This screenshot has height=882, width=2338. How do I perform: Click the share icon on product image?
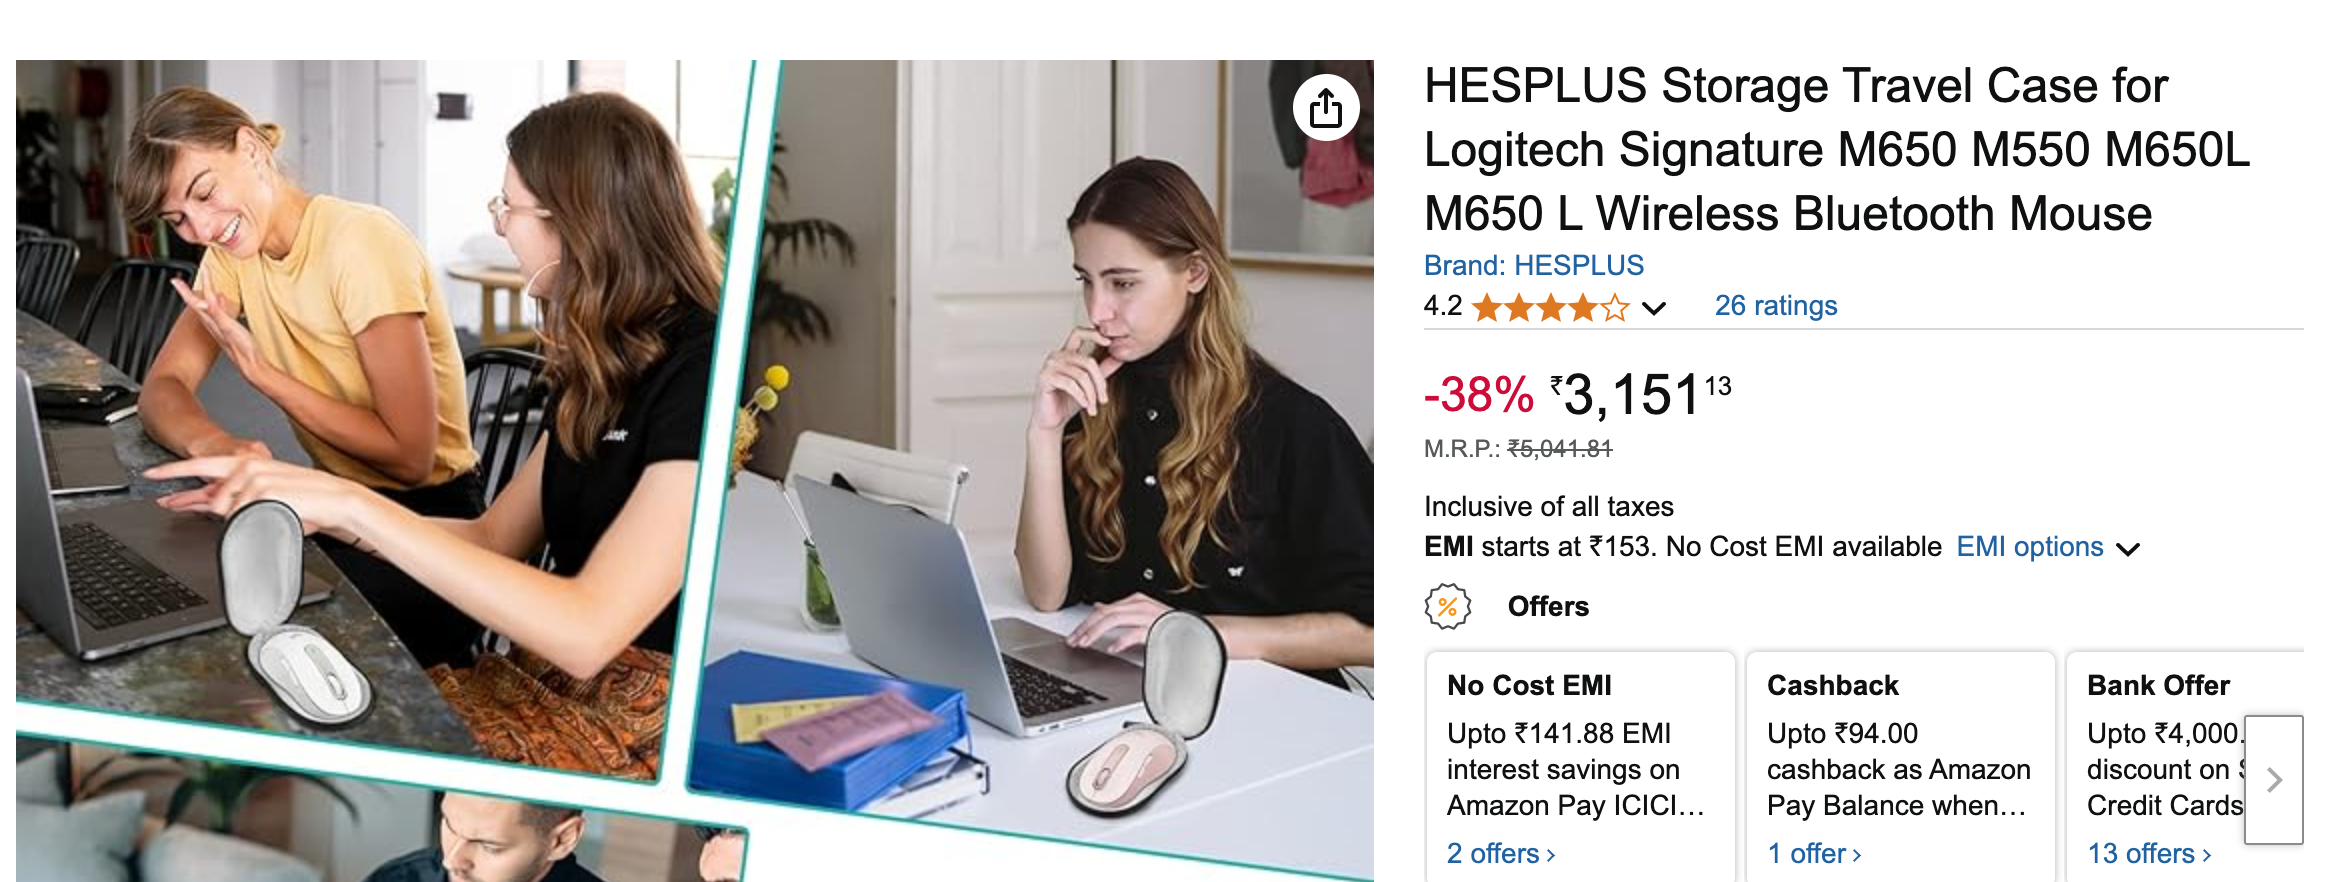pos(1326,108)
